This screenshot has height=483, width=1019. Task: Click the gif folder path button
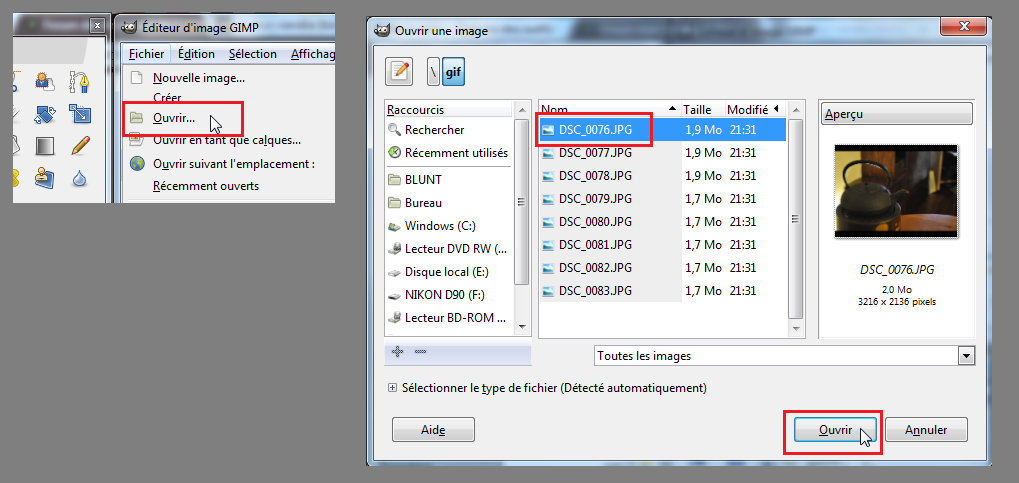(453, 72)
